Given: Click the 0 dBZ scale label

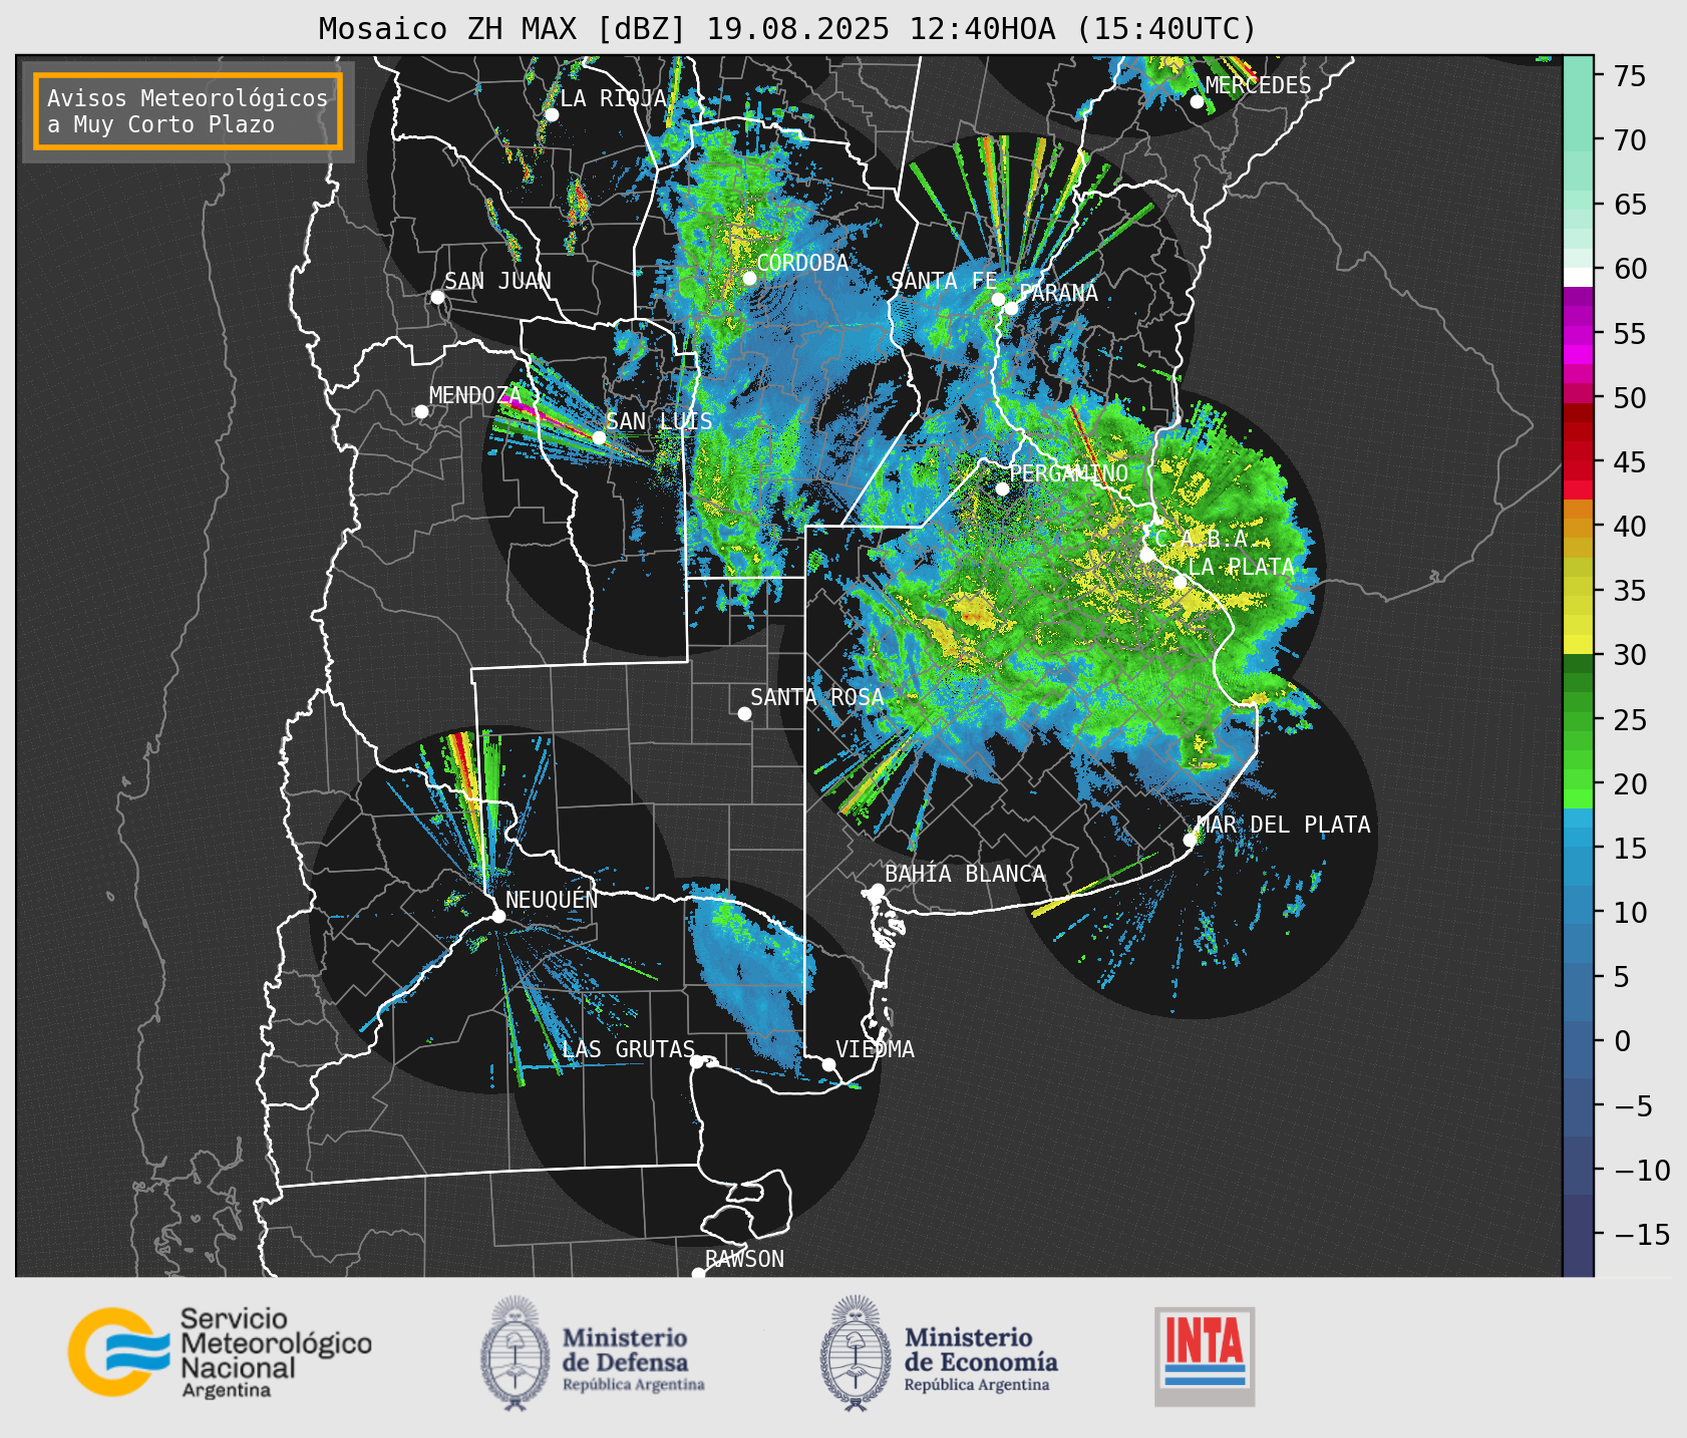Looking at the screenshot, I should (x=1622, y=1041).
